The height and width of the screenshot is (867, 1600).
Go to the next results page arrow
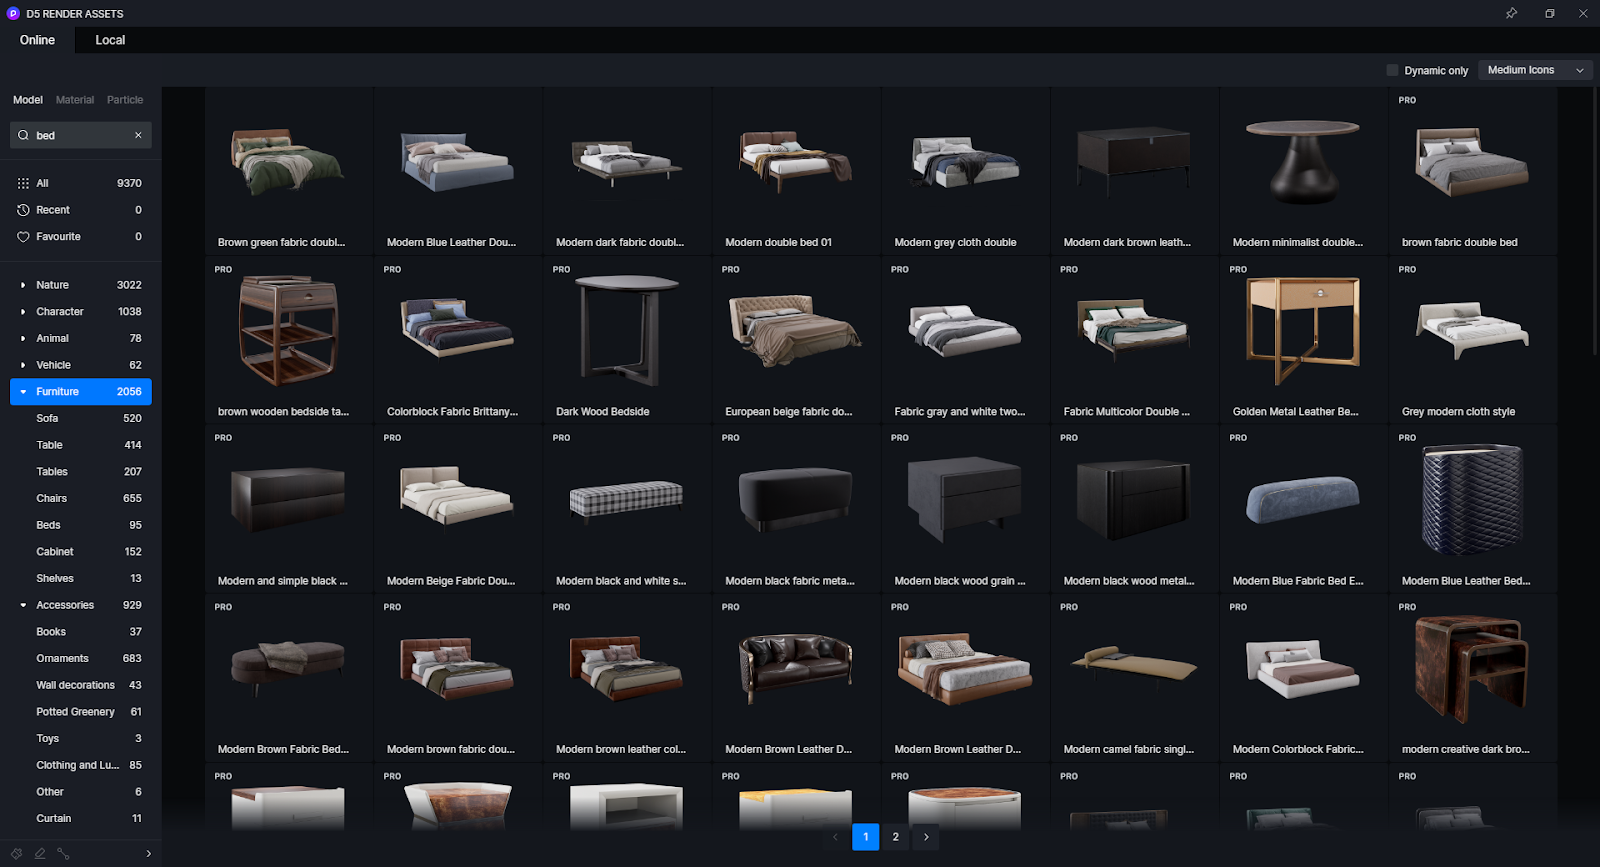(x=926, y=837)
